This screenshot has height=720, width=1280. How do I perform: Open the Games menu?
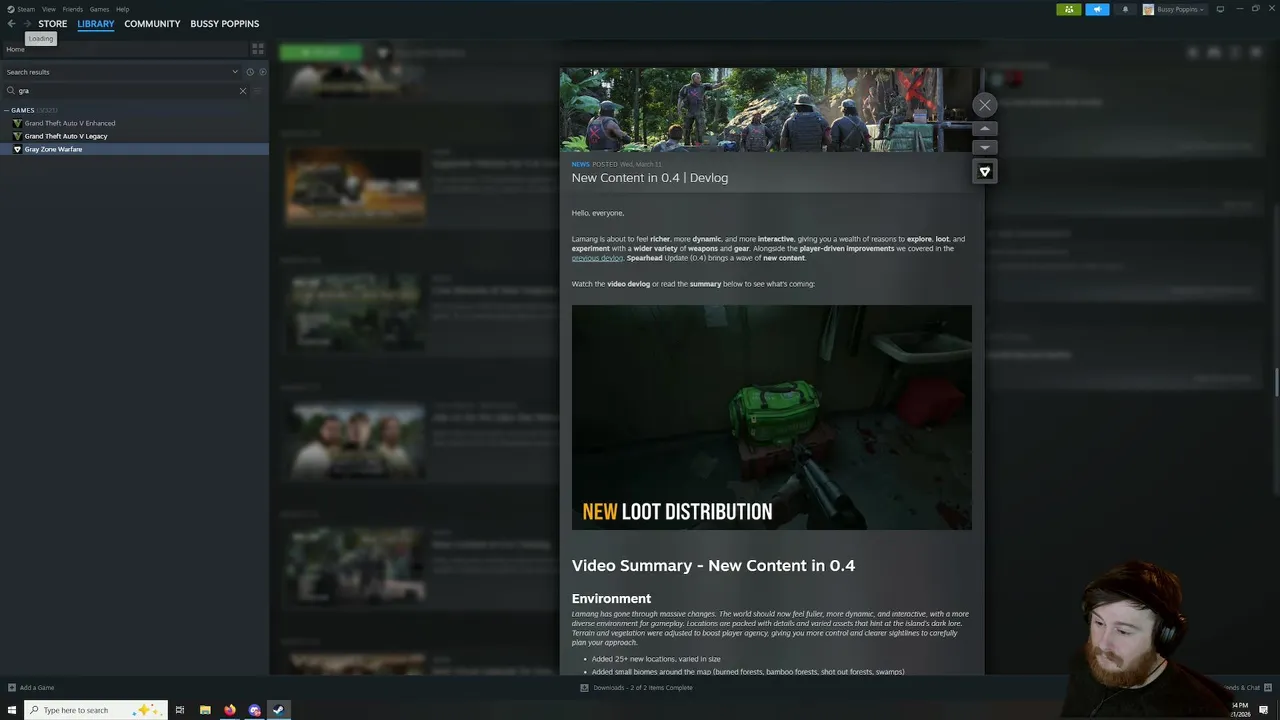pos(99,9)
